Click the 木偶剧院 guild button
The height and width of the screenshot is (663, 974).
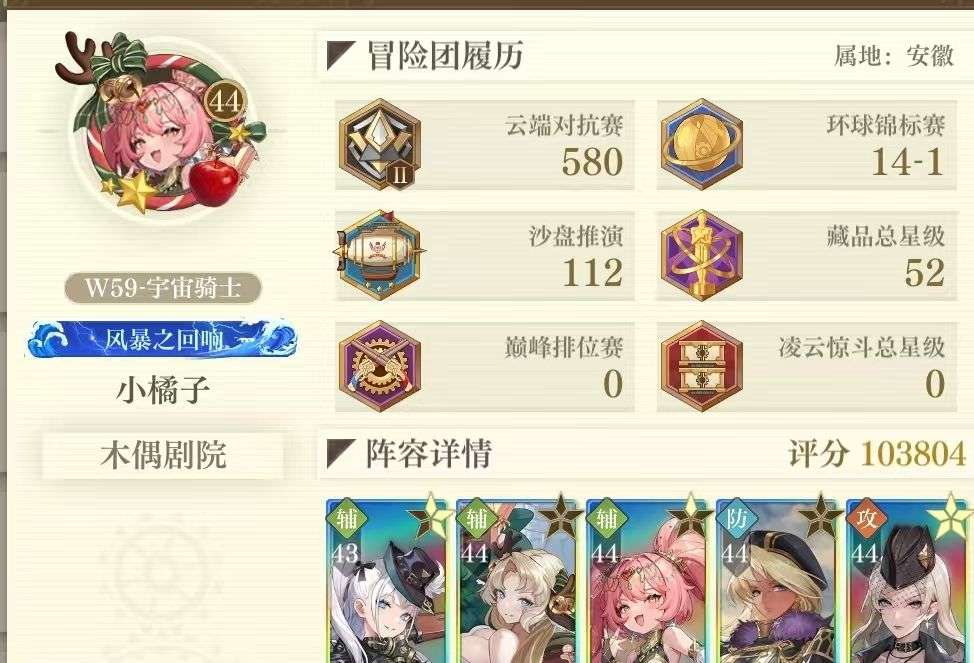163,455
